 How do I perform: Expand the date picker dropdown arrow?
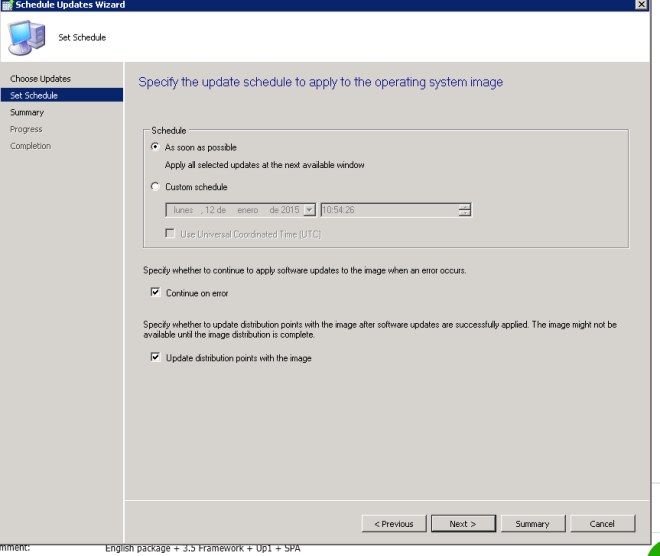[x=309, y=210]
